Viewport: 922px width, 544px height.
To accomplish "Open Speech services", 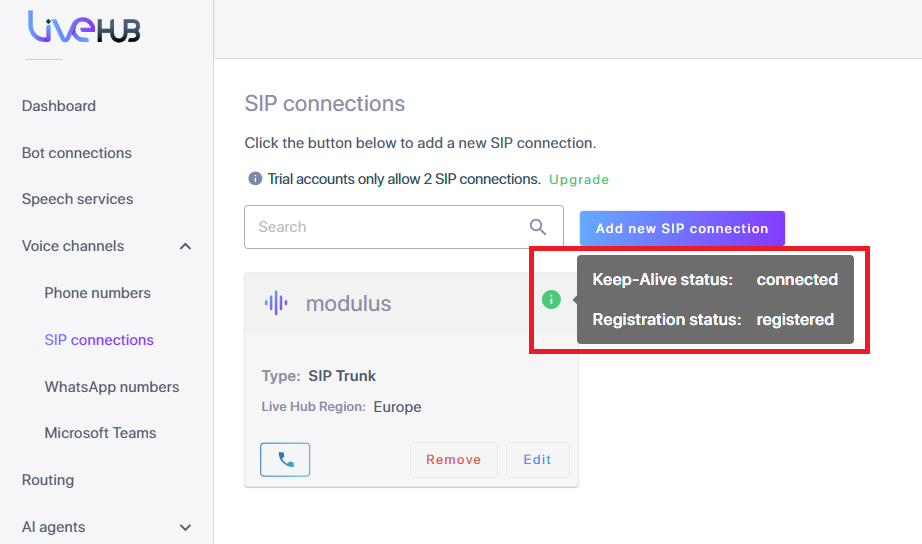I will click(77, 199).
